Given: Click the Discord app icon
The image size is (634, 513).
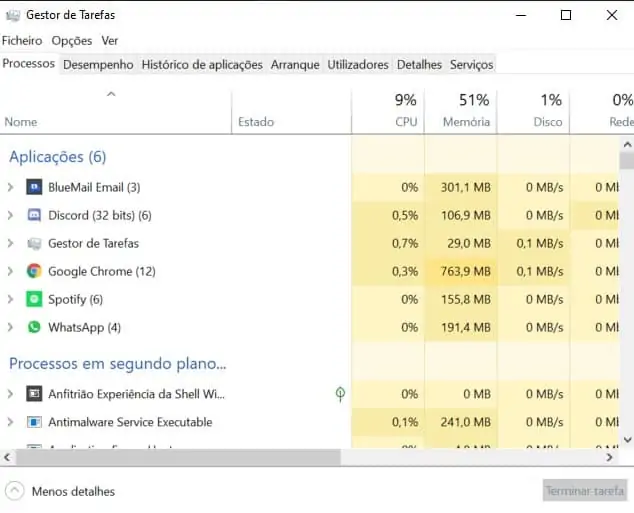Looking at the screenshot, I should click(34, 215).
